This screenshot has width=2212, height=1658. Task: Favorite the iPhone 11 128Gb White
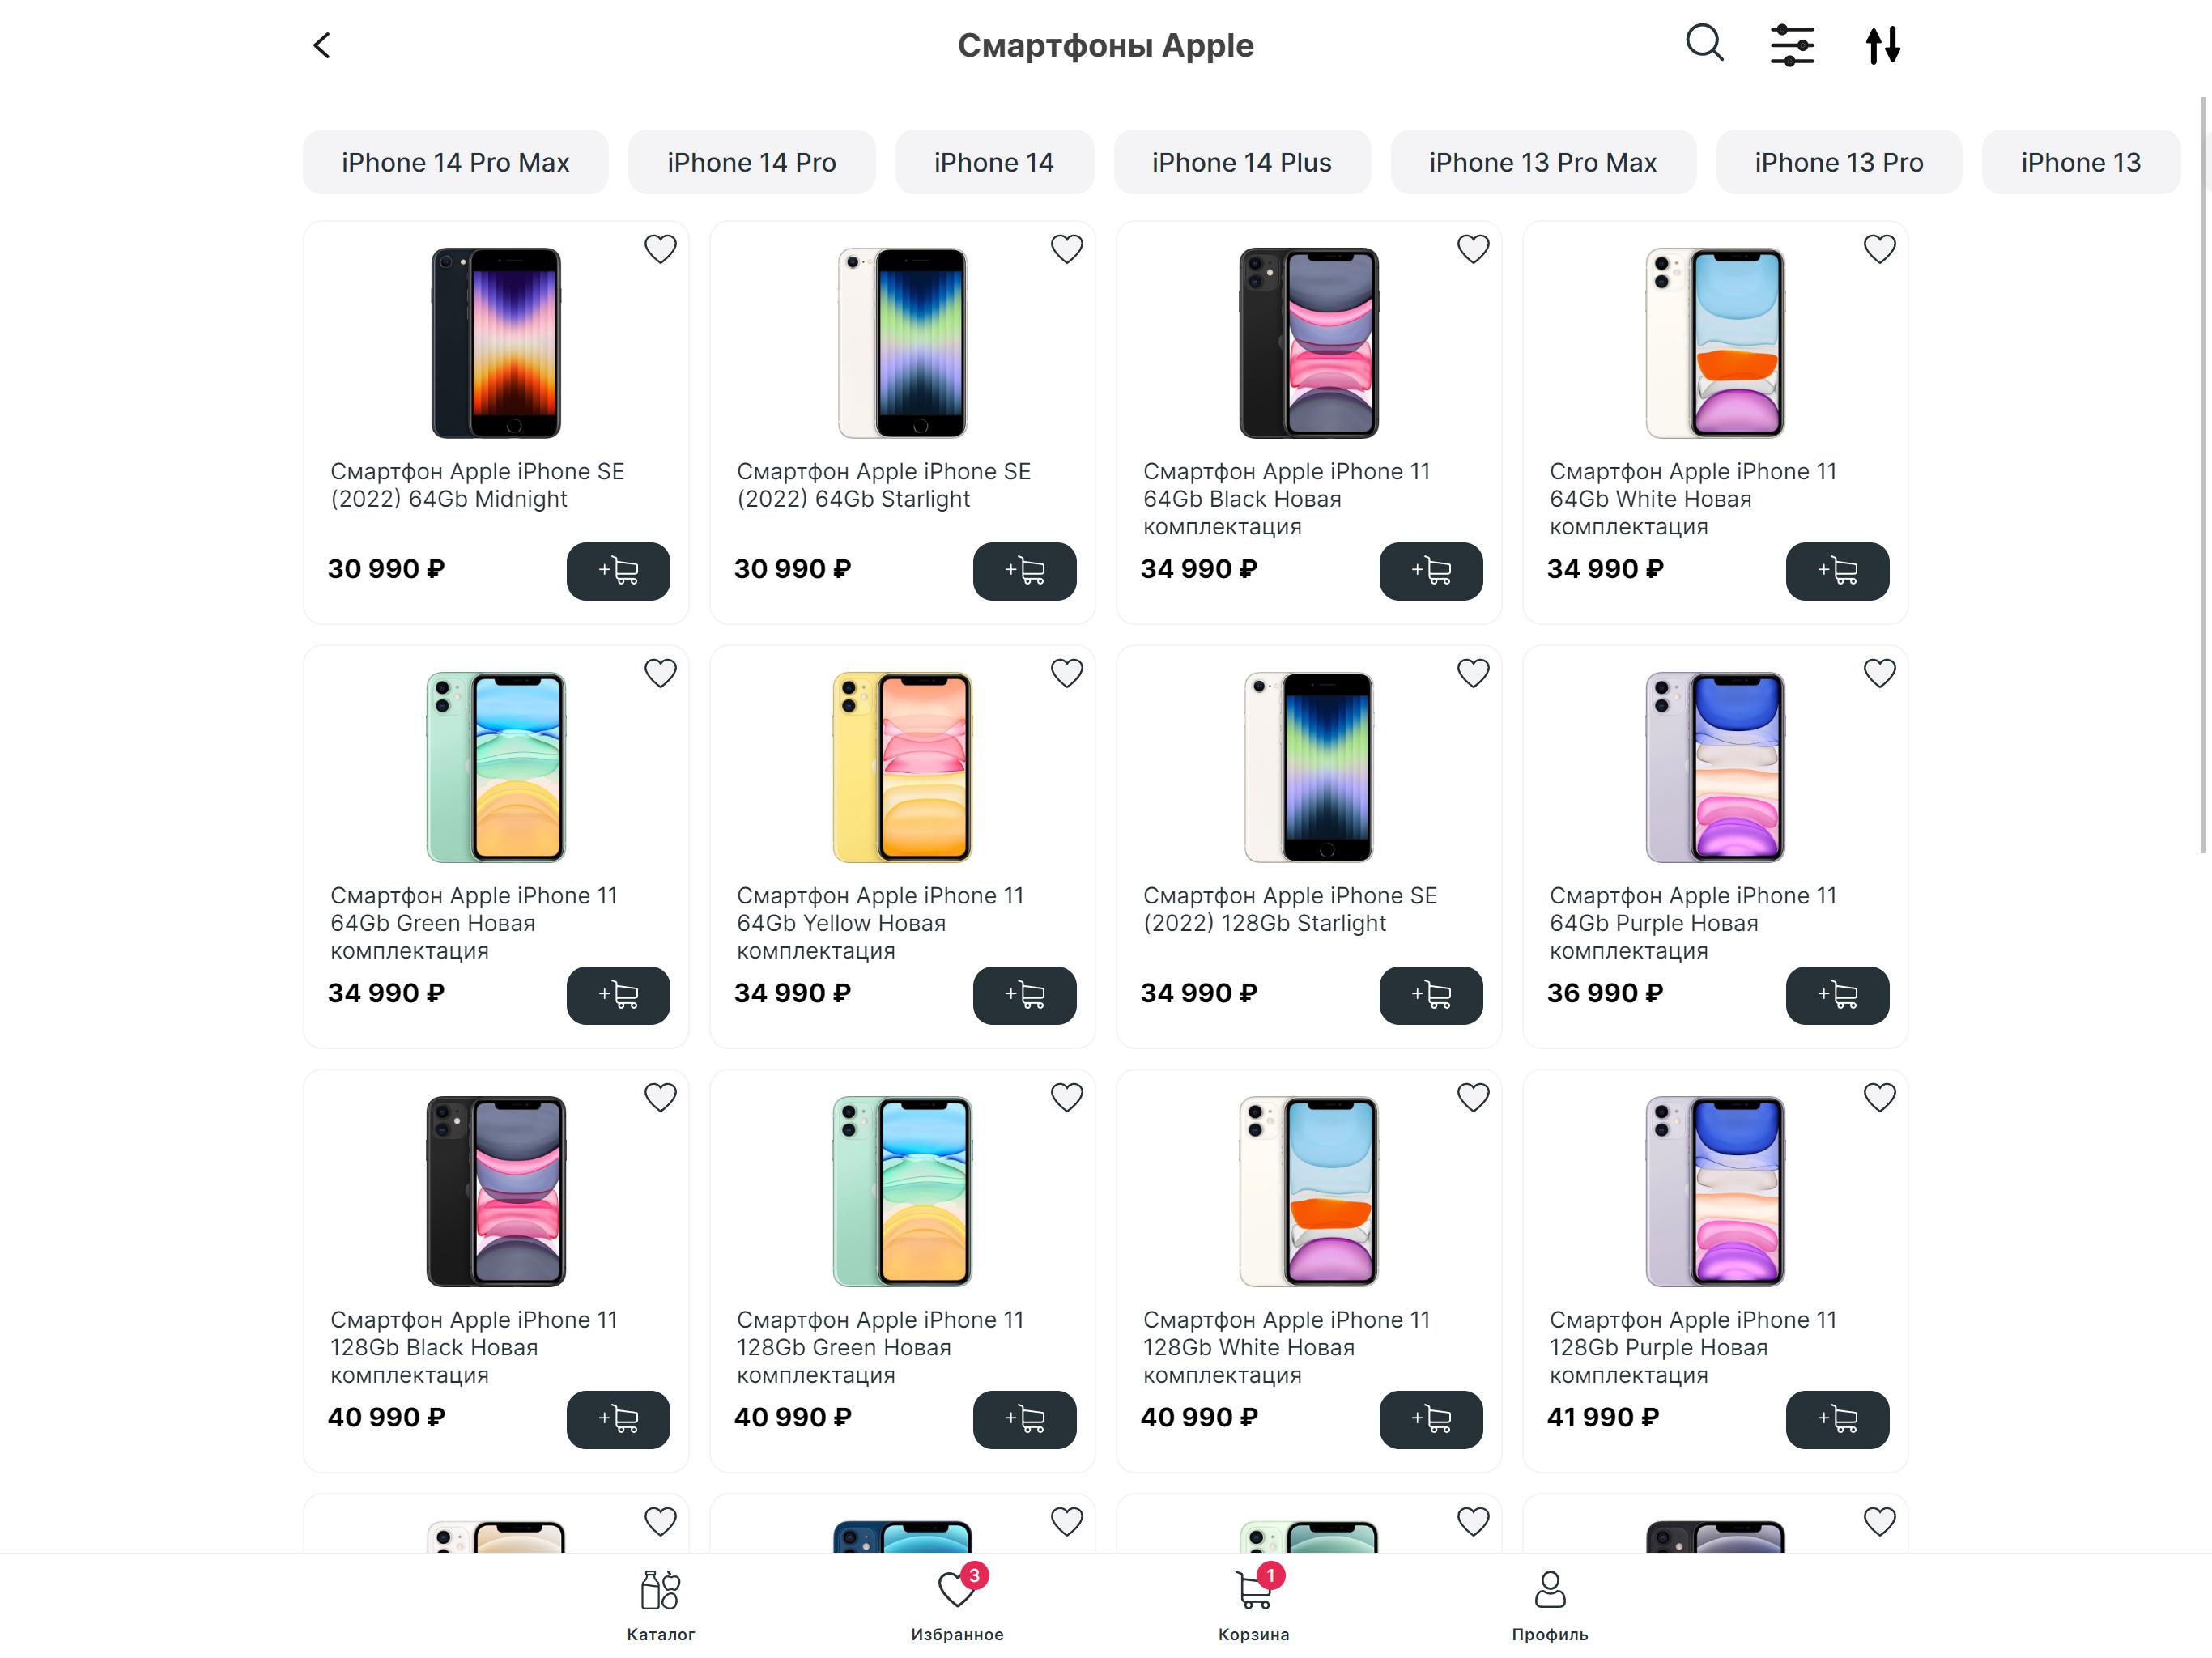click(x=1473, y=1097)
